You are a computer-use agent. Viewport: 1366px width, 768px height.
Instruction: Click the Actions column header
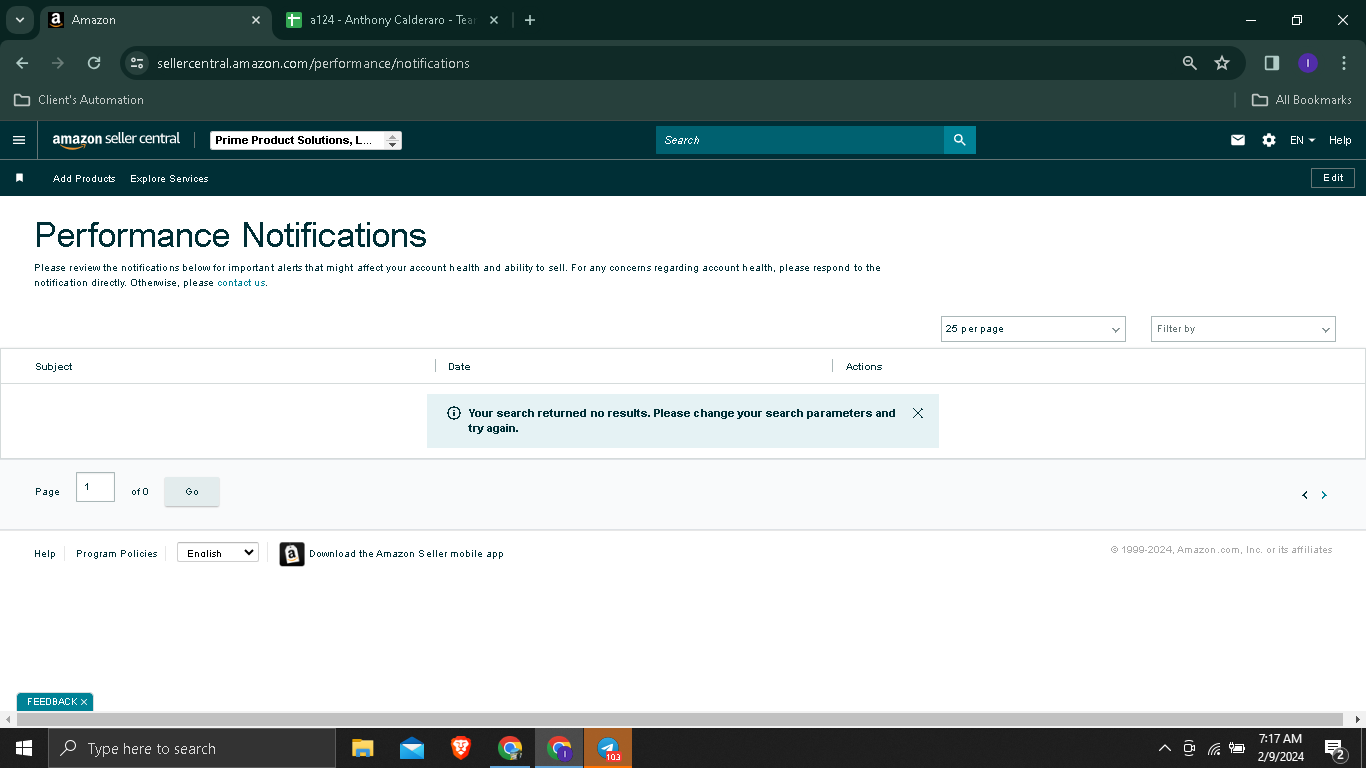tap(864, 367)
